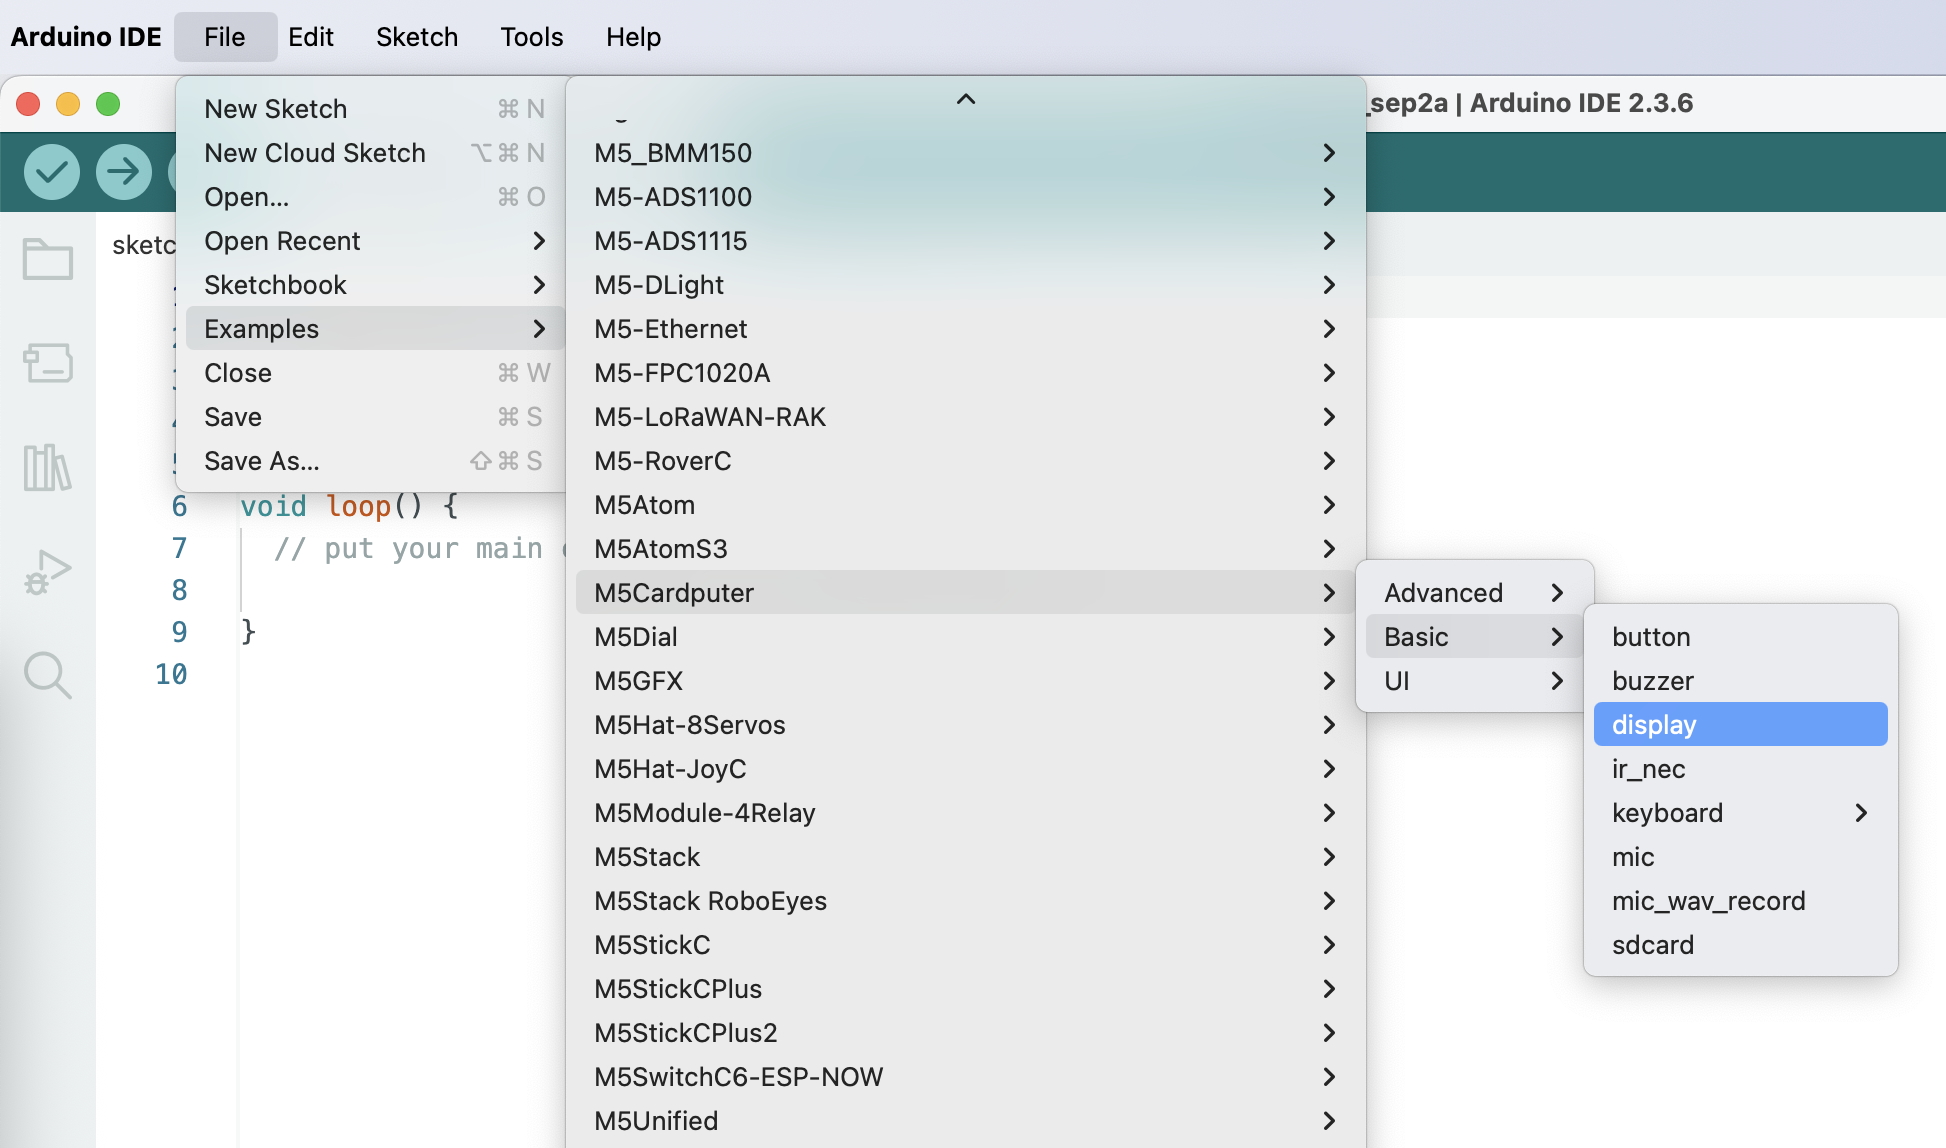The height and width of the screenshot is (1148, 1946).
Task: Click the Upload arrow button
Action: coord(124,172)
